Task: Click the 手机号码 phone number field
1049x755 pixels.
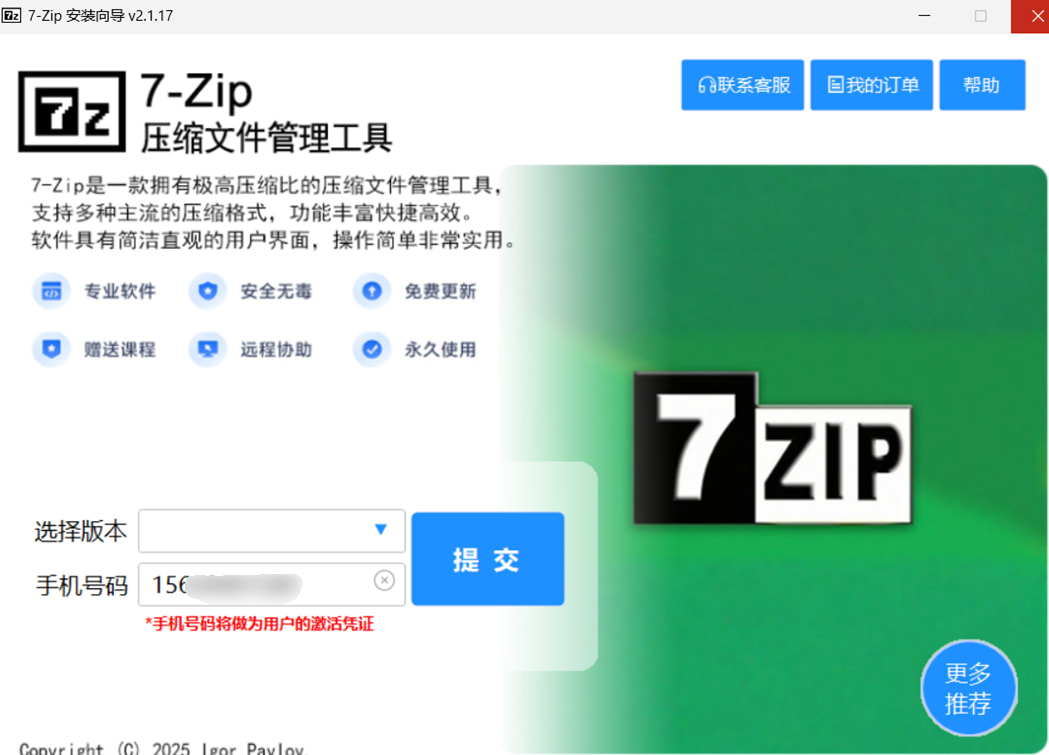Action: [x=272, y=584]
